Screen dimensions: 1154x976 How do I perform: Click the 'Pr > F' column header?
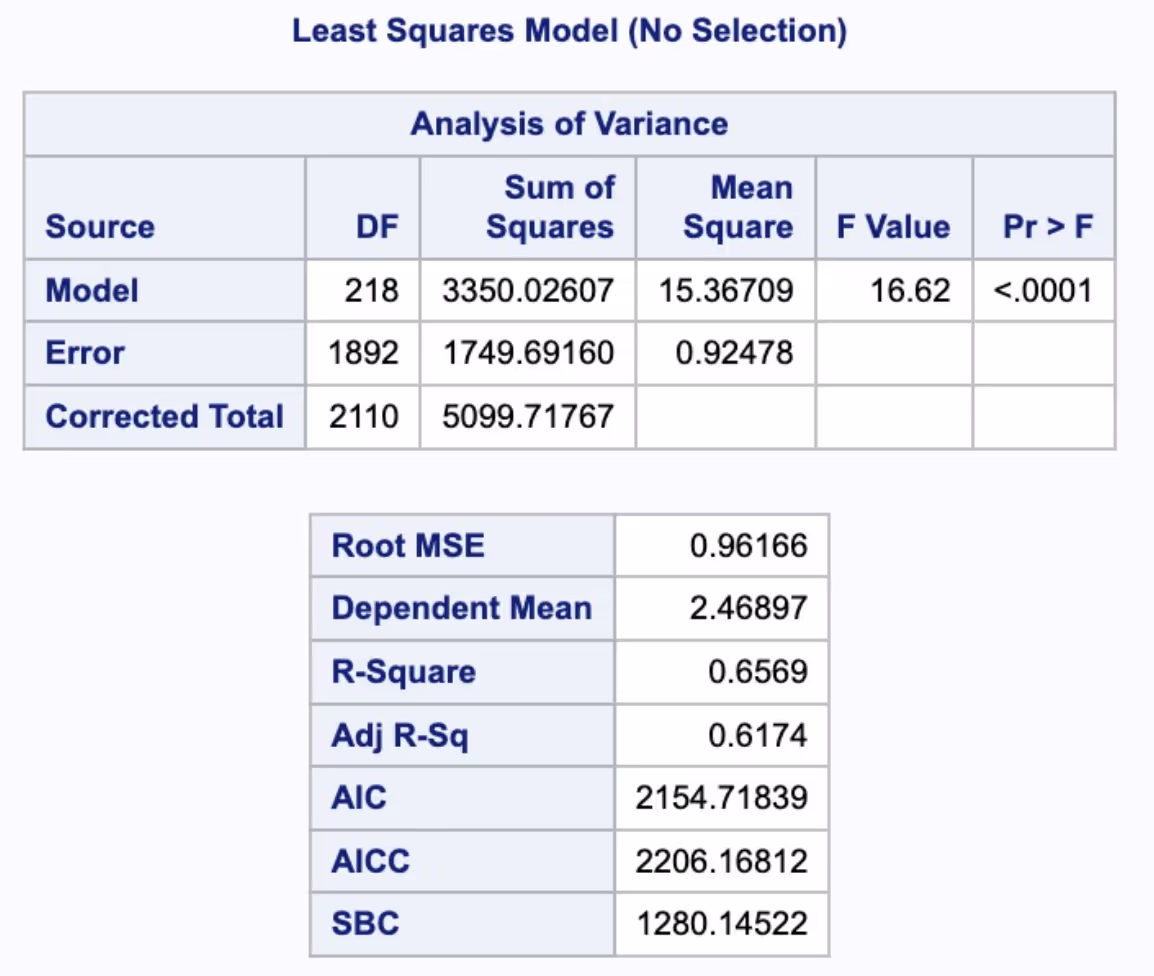pyautogui.click(x=1048, y=227)
